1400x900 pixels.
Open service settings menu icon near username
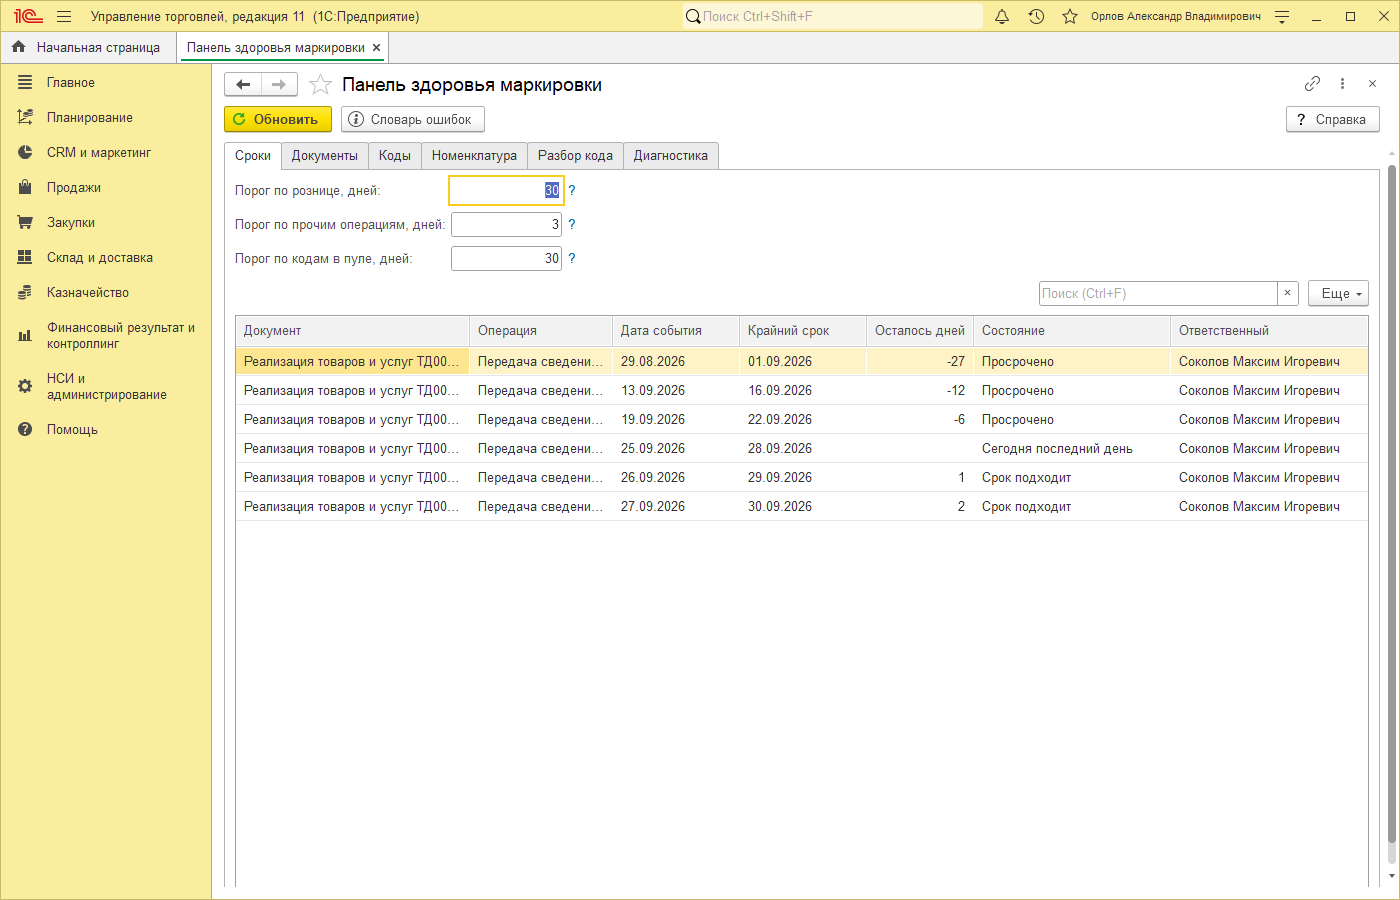tap(1283, 16)
